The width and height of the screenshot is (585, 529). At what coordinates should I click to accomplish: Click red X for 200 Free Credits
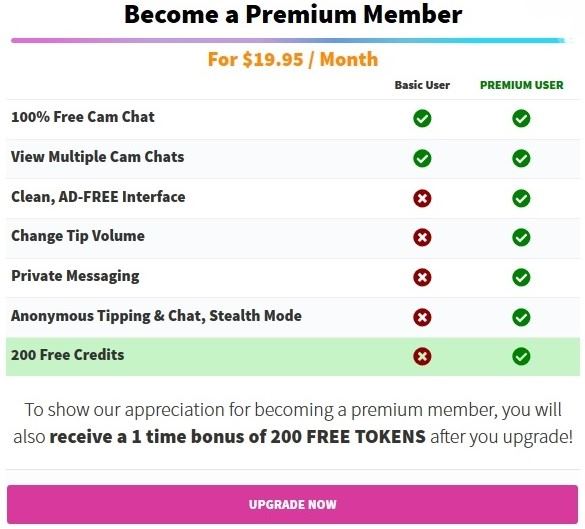coord(422,356)
